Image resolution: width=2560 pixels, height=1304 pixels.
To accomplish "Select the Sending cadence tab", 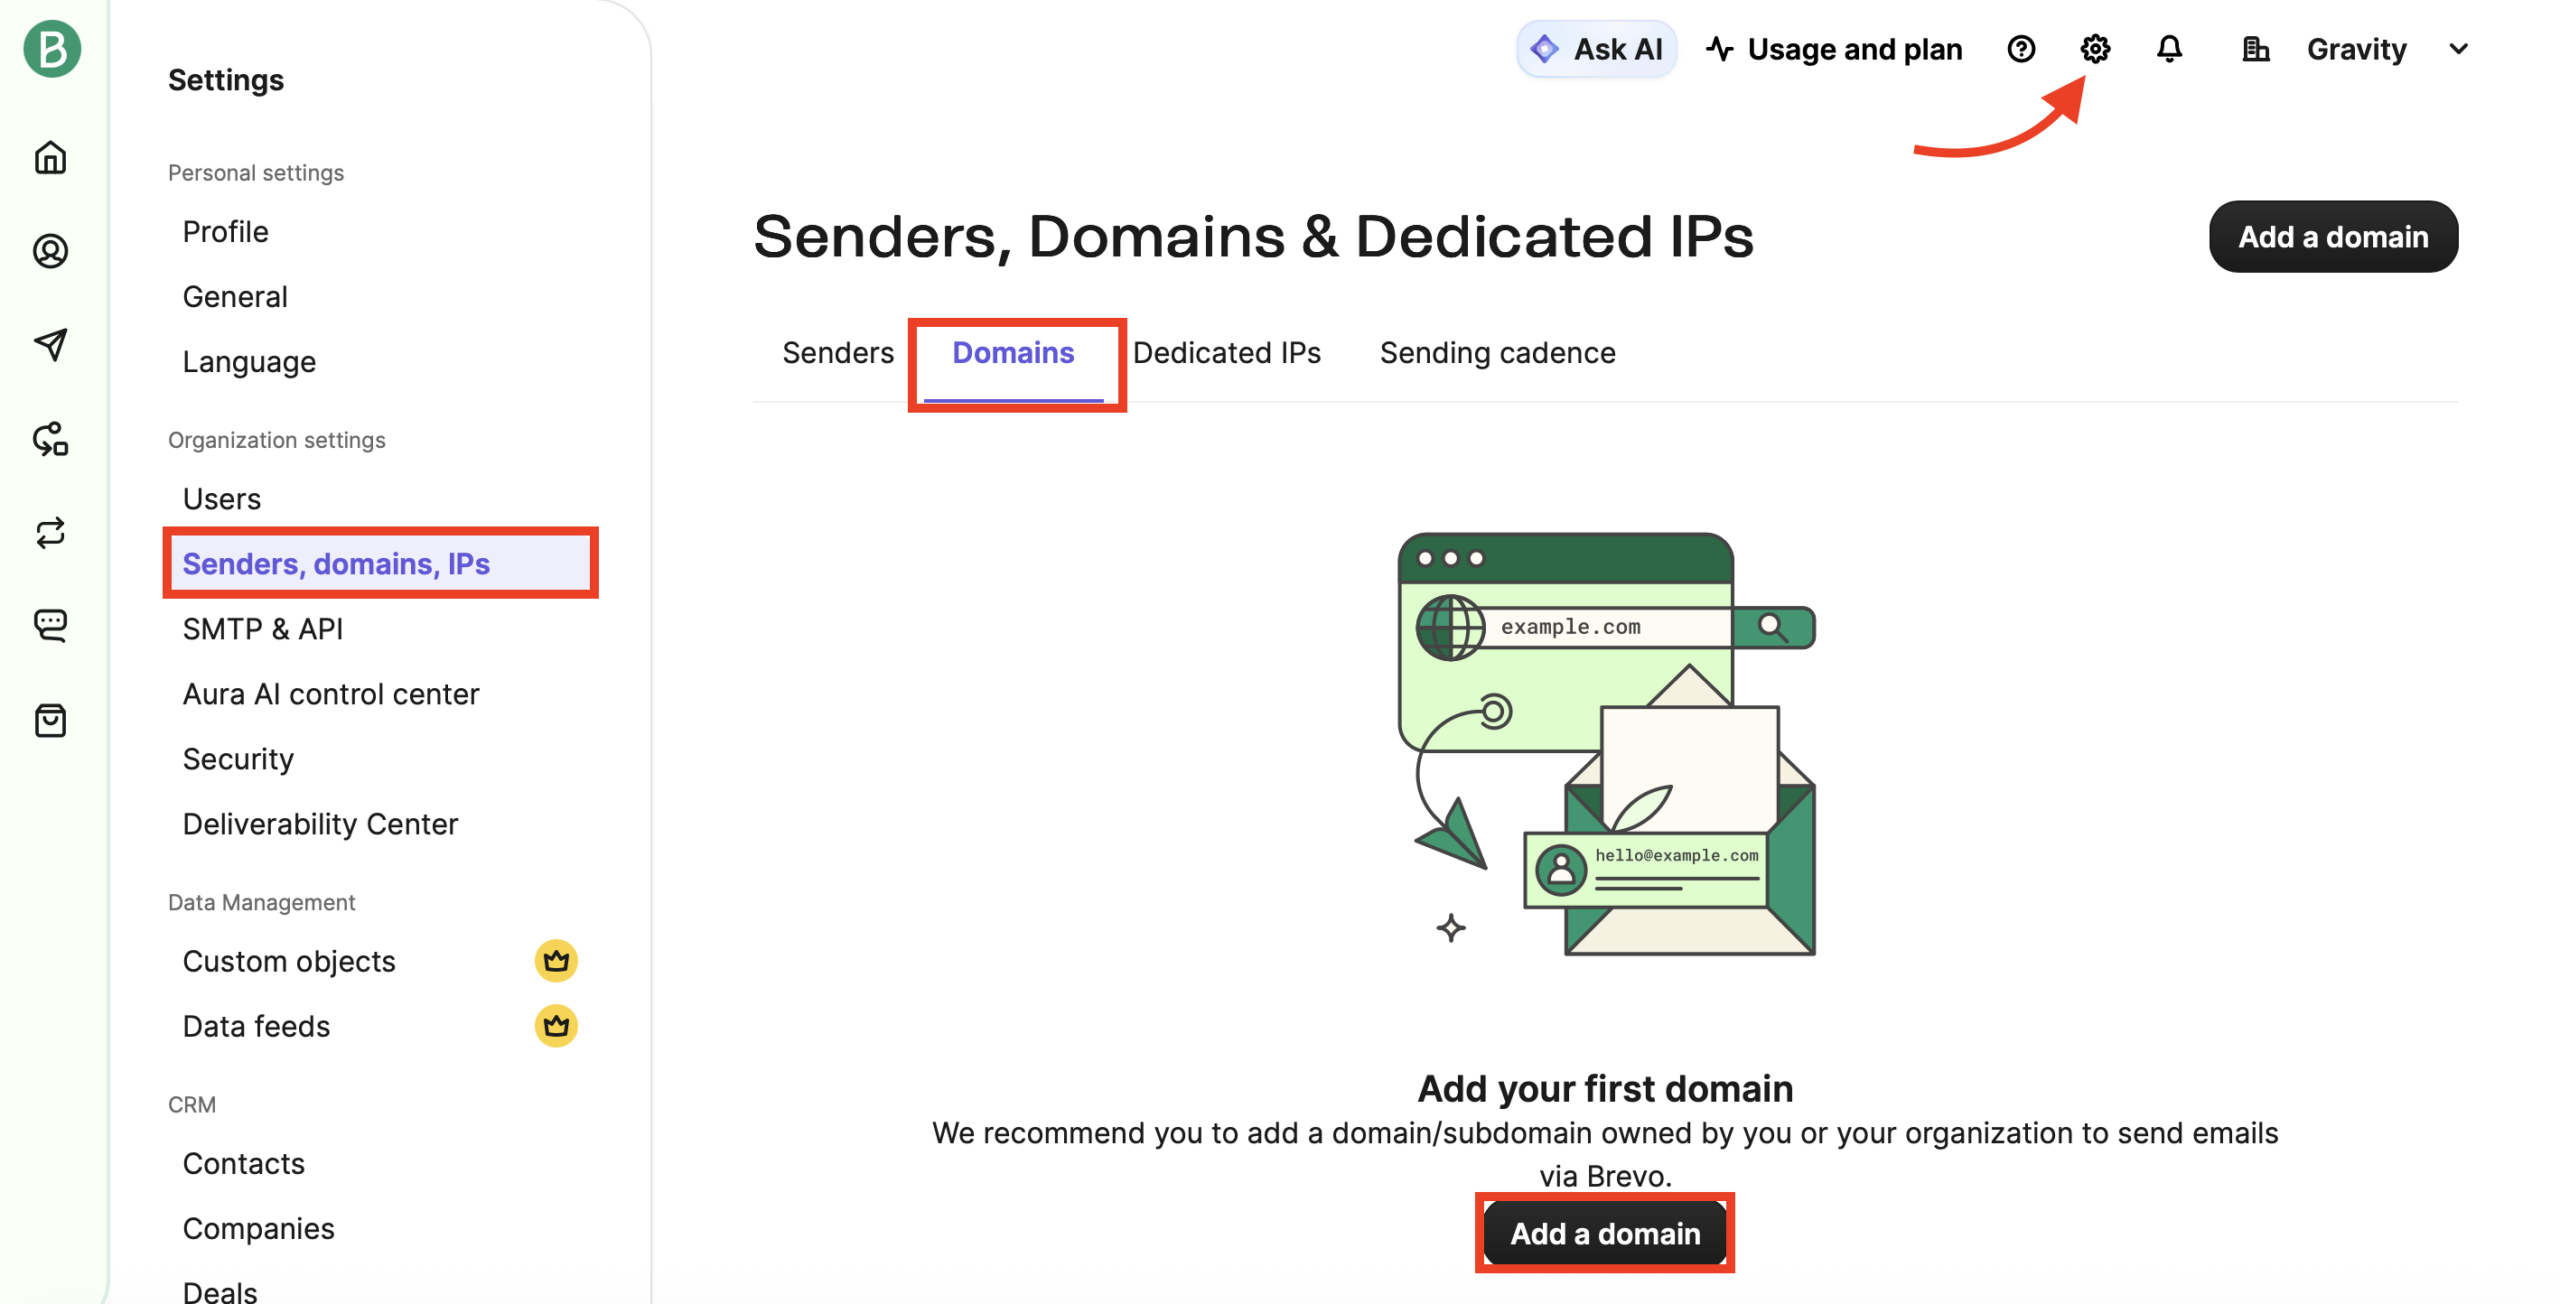I will pyautogui.click(x=1497, y=353).
